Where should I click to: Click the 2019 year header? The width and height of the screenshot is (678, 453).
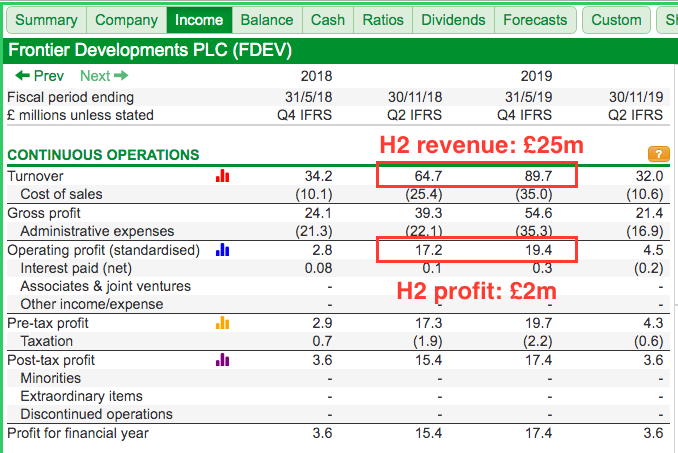tap(537, 76)
